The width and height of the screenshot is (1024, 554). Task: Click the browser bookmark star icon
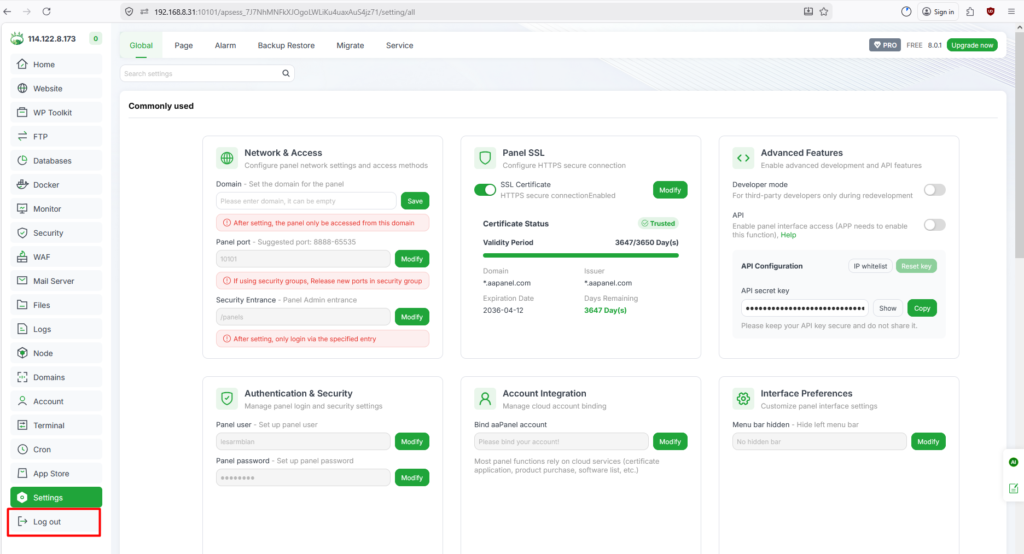tap(823, 12)
